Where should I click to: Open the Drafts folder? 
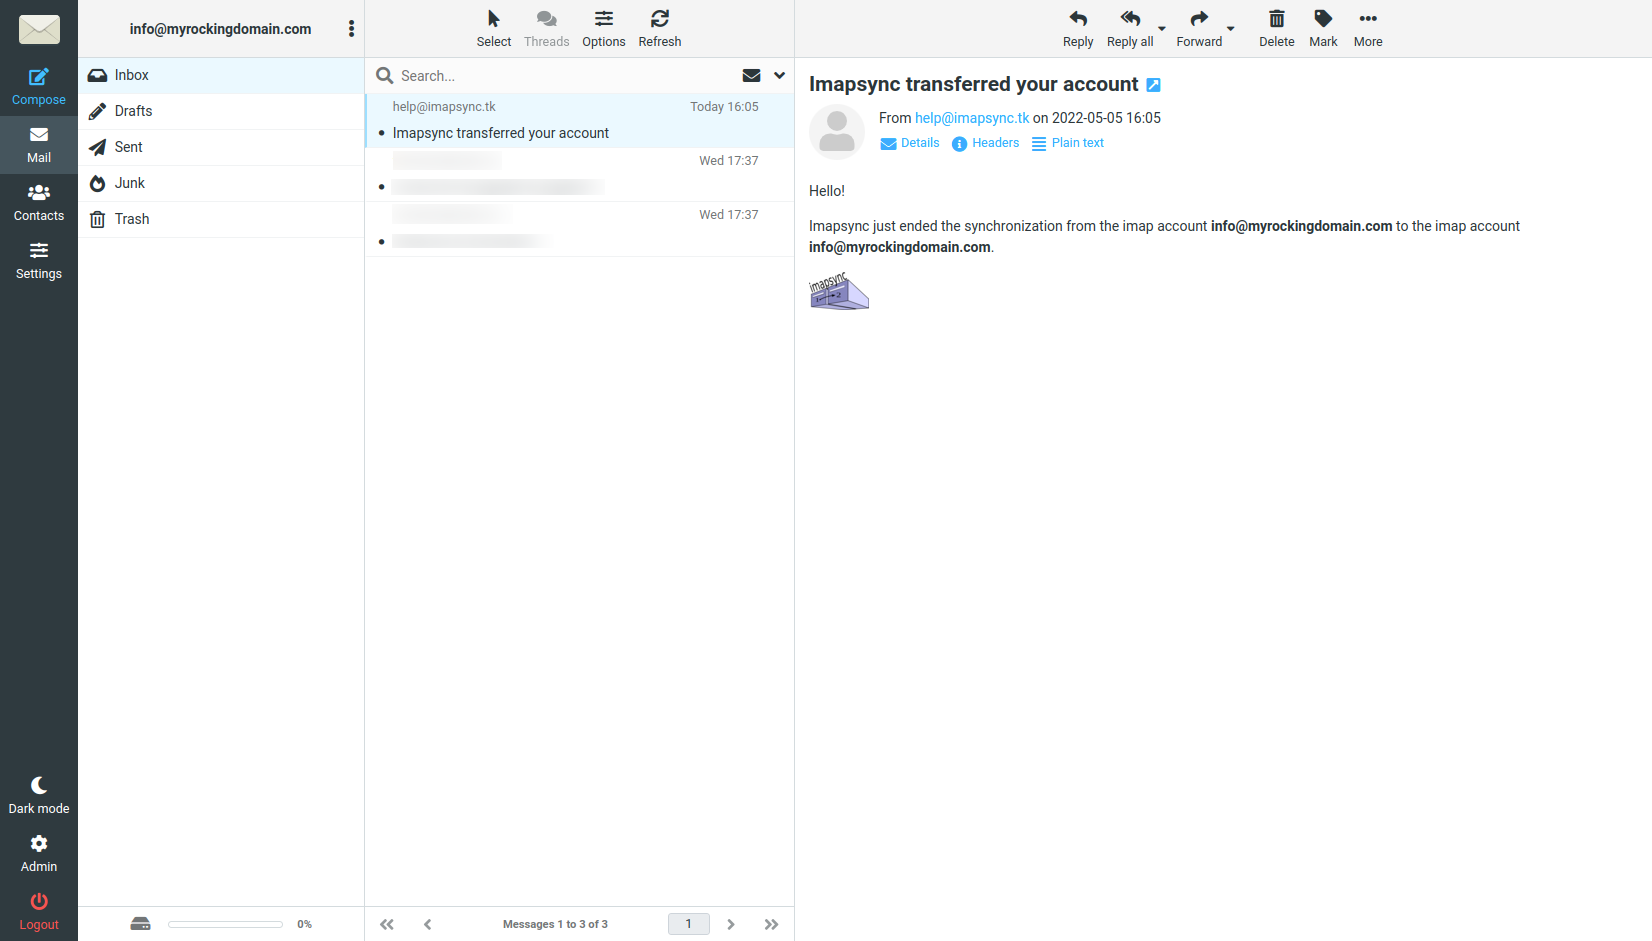[x=221, y=111]
